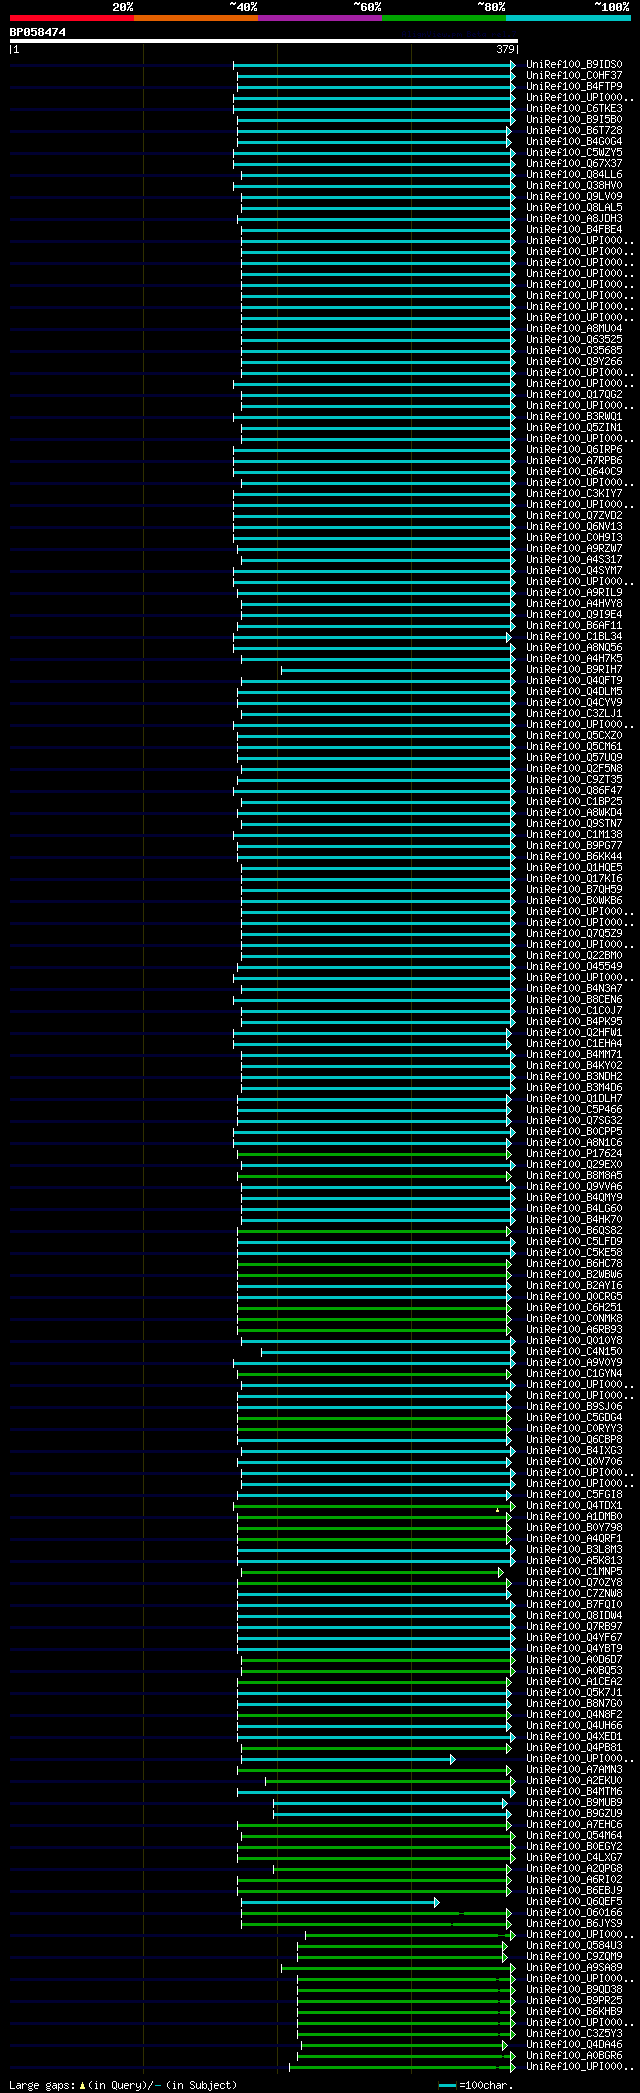Screen dimensions: 640x2093
Task: Select the UniRef100_B4LG60 label
Action: pos(574,1208)
